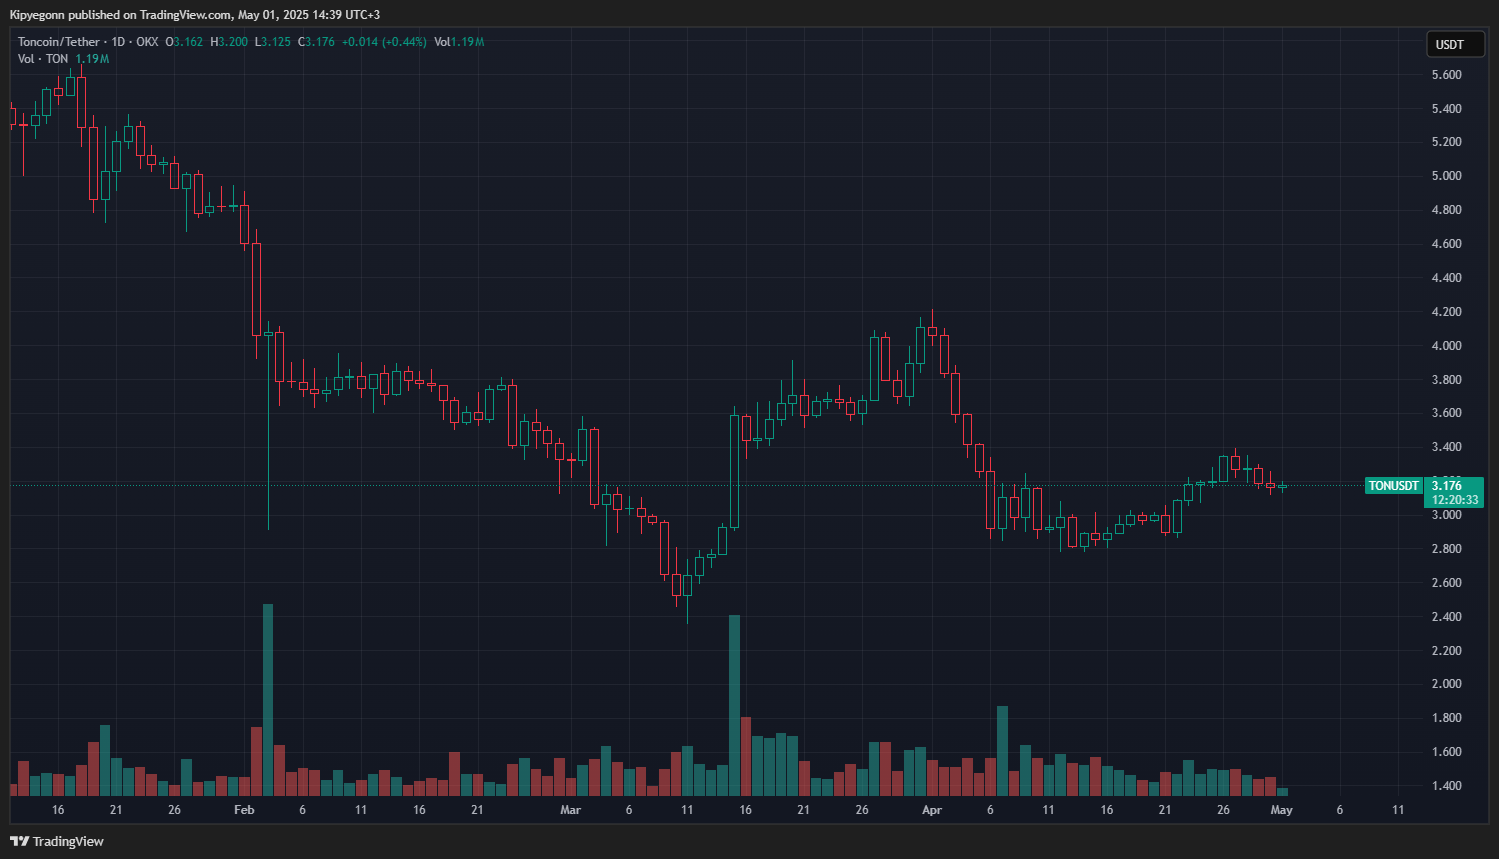This screenshot has height=859, width=1499.
Task: Click the 3.400 price axis label
Action: (x=1446, y=447)
